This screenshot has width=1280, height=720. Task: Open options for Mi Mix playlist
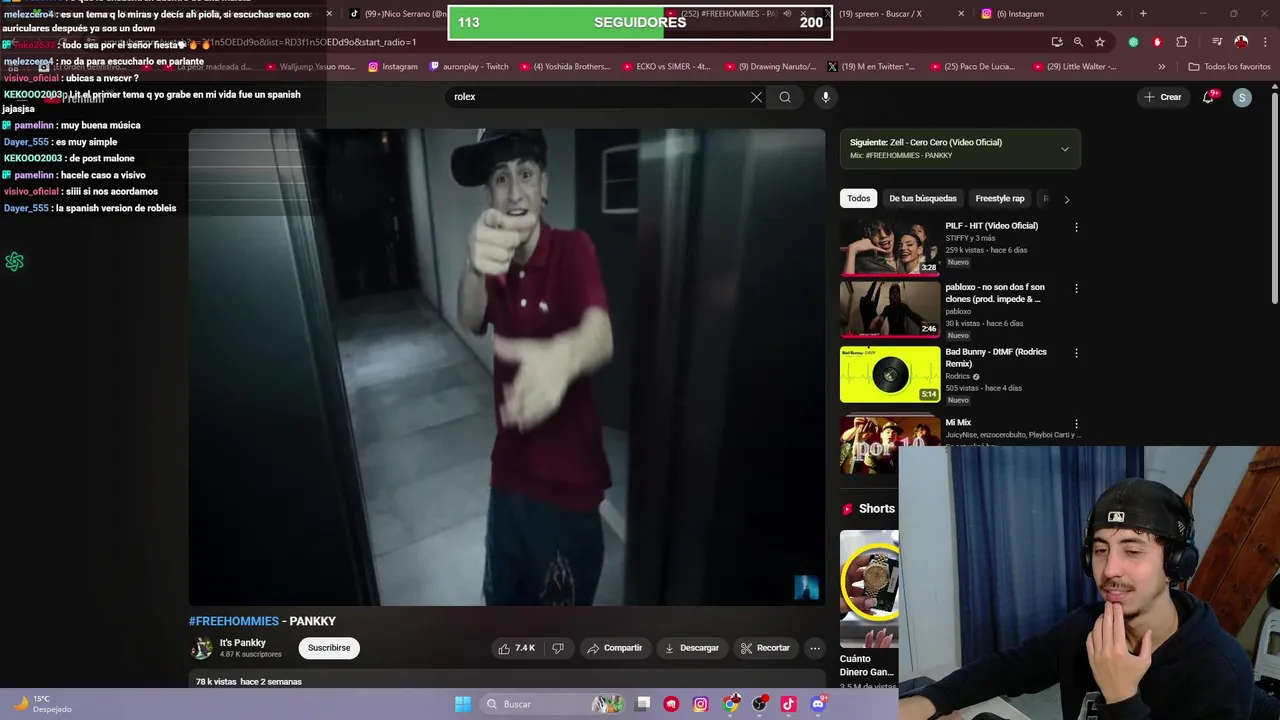pos(1076,424)
